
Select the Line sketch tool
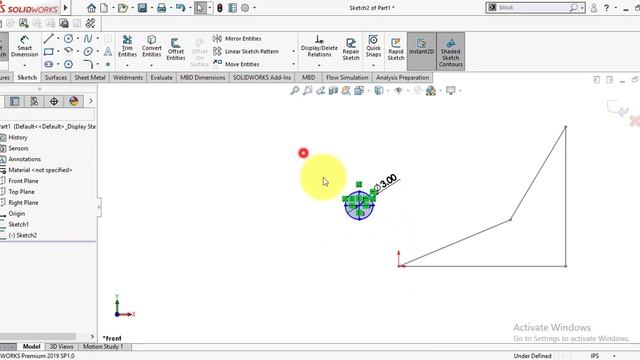(49, 39)
